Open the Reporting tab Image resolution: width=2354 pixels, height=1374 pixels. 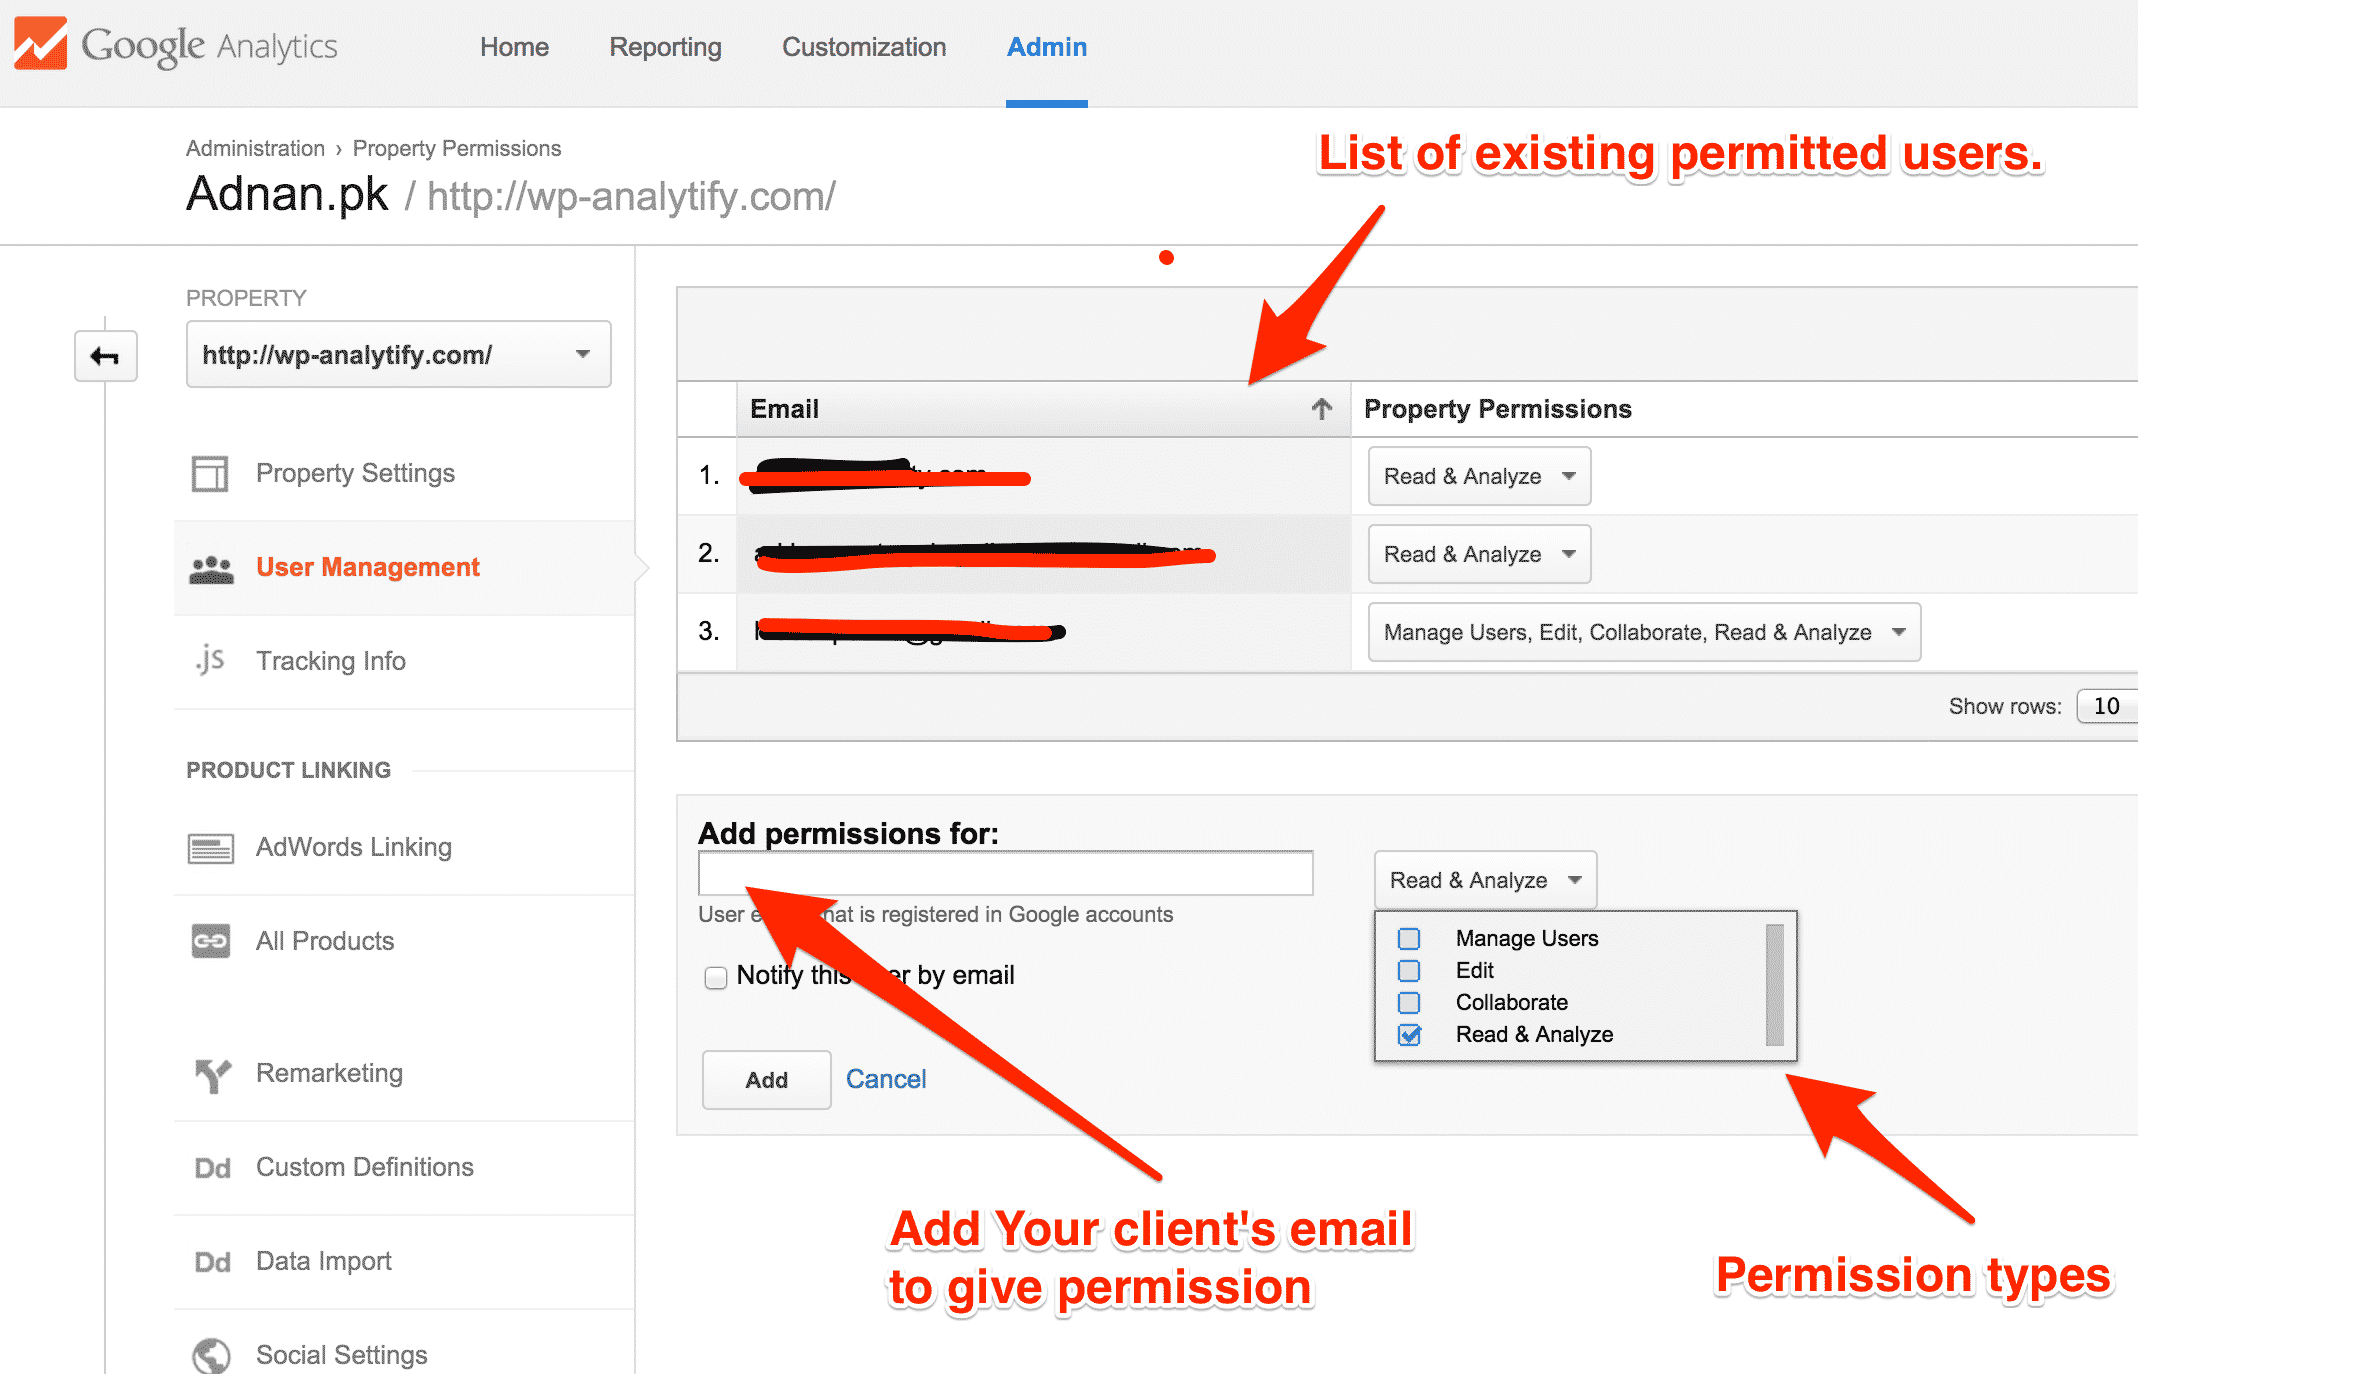[x=665, y=47]
